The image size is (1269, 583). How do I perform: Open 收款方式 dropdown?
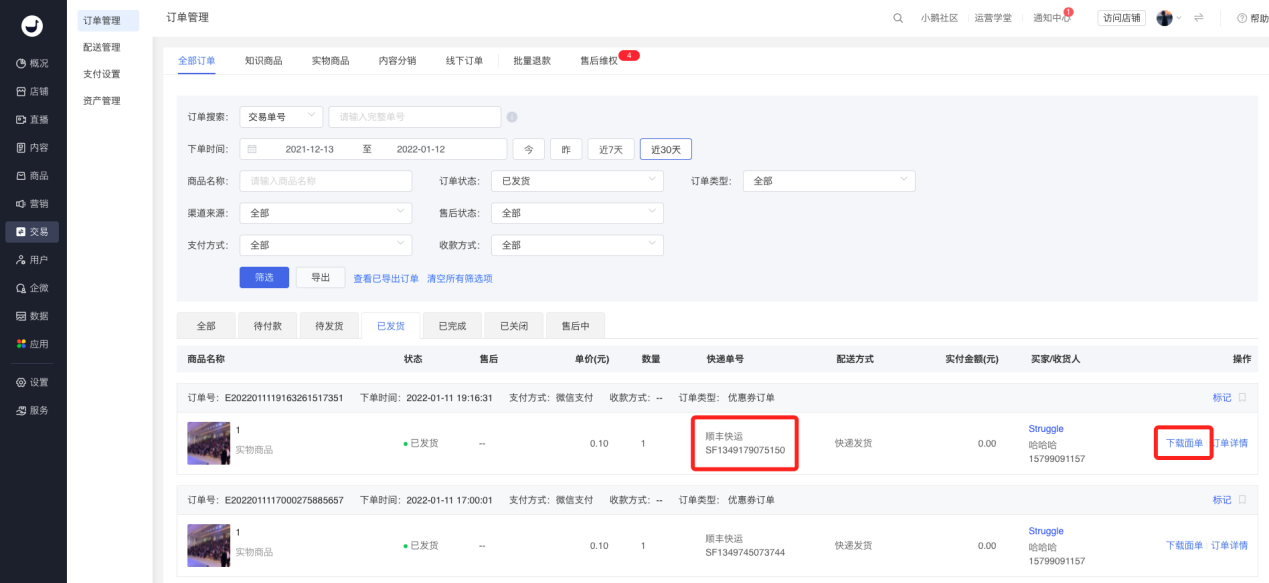[x=578, y=245]
